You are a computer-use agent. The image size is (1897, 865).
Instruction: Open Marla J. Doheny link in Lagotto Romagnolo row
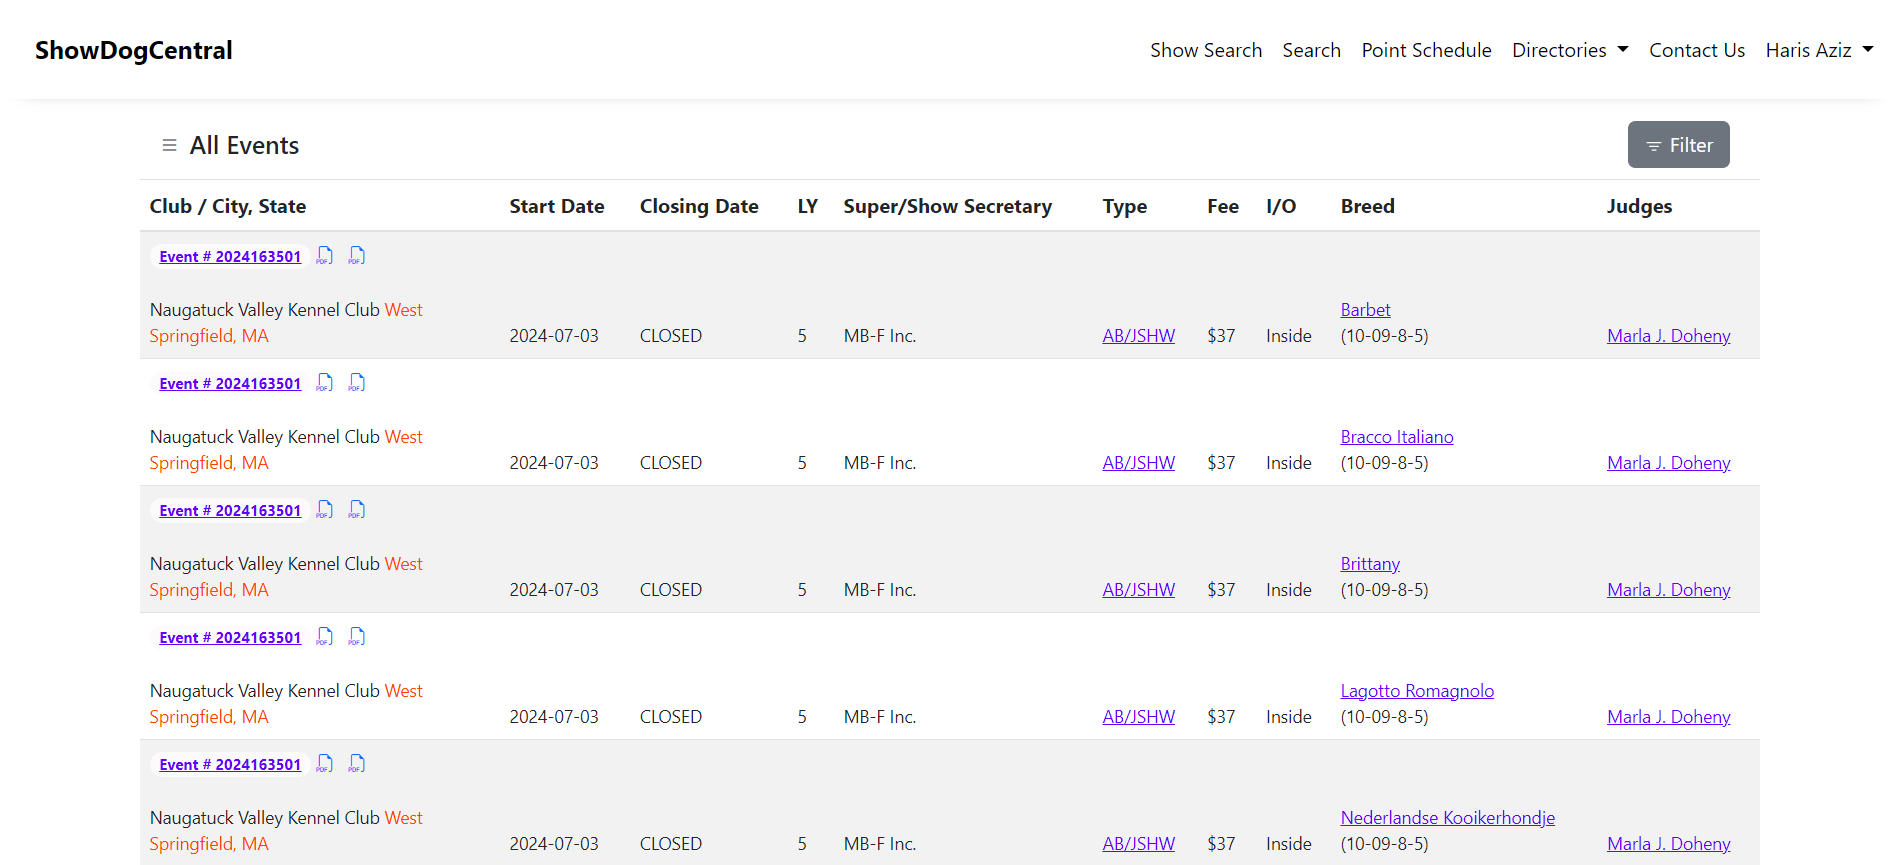1669,717
